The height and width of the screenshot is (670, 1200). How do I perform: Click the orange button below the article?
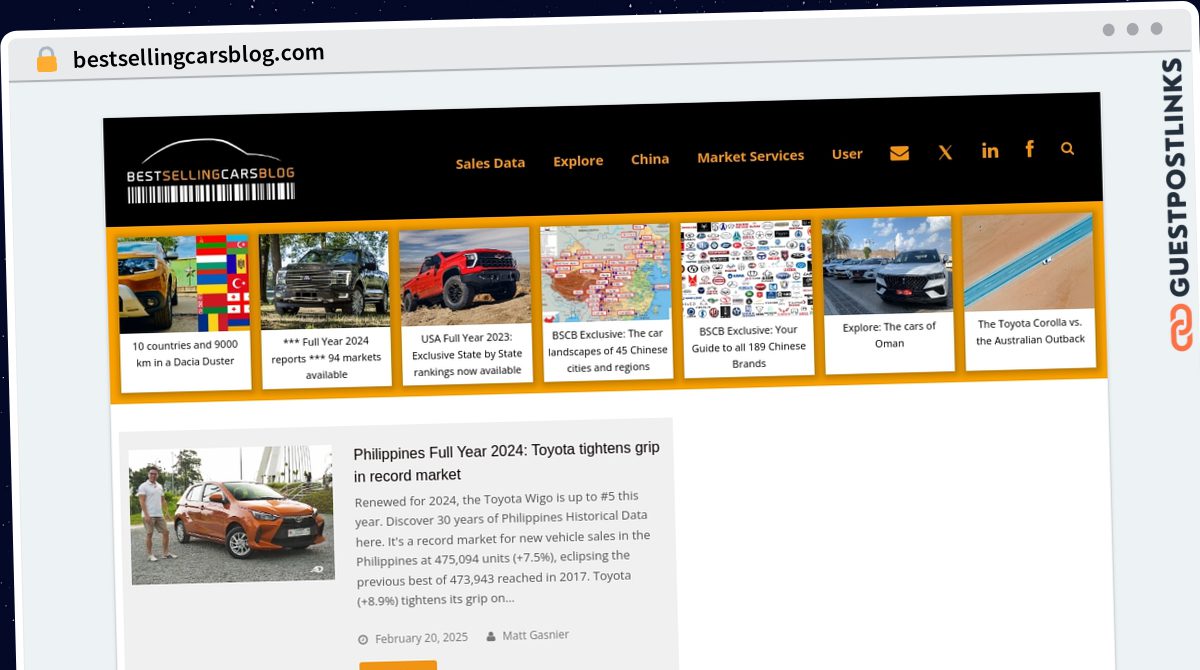398,665
